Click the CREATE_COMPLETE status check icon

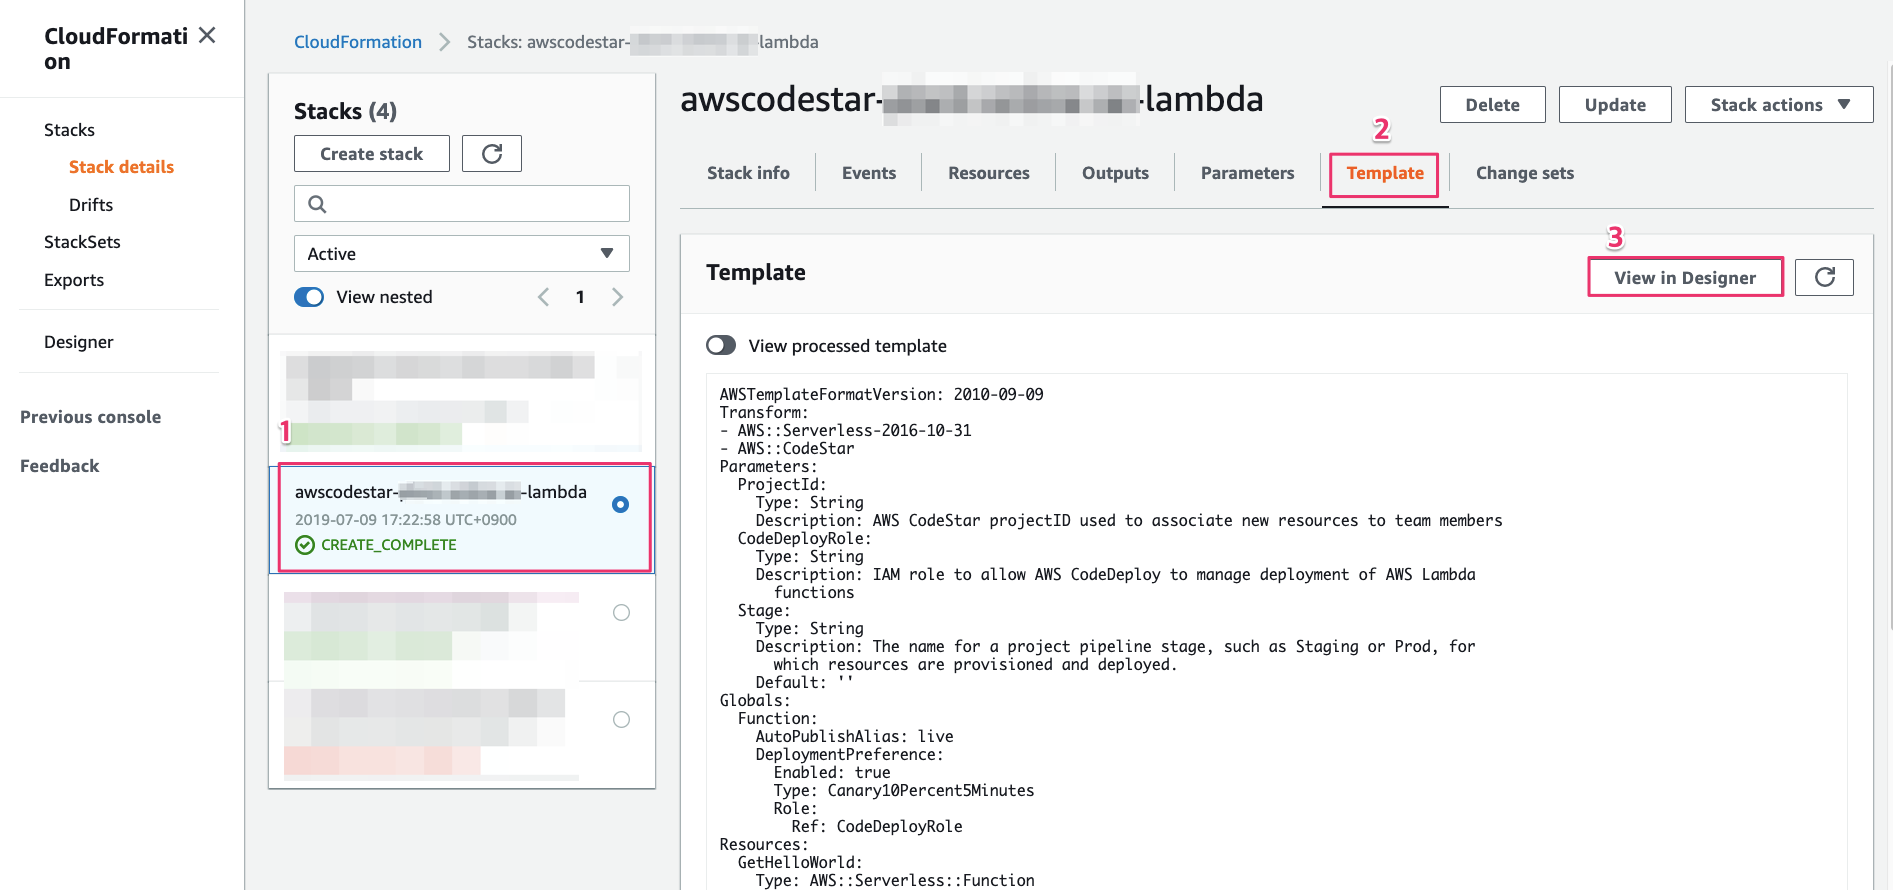[305, 545]
